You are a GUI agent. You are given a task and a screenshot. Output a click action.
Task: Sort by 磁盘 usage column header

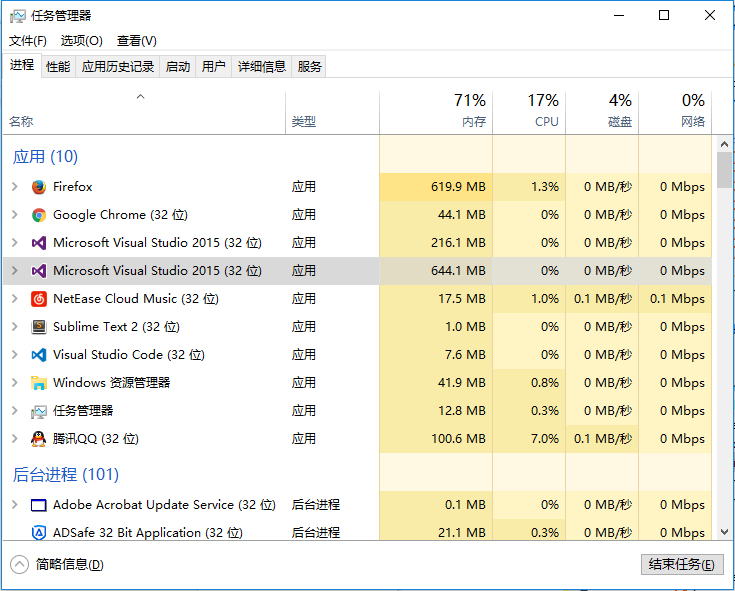pyautogui.click(x=602, y=112)
